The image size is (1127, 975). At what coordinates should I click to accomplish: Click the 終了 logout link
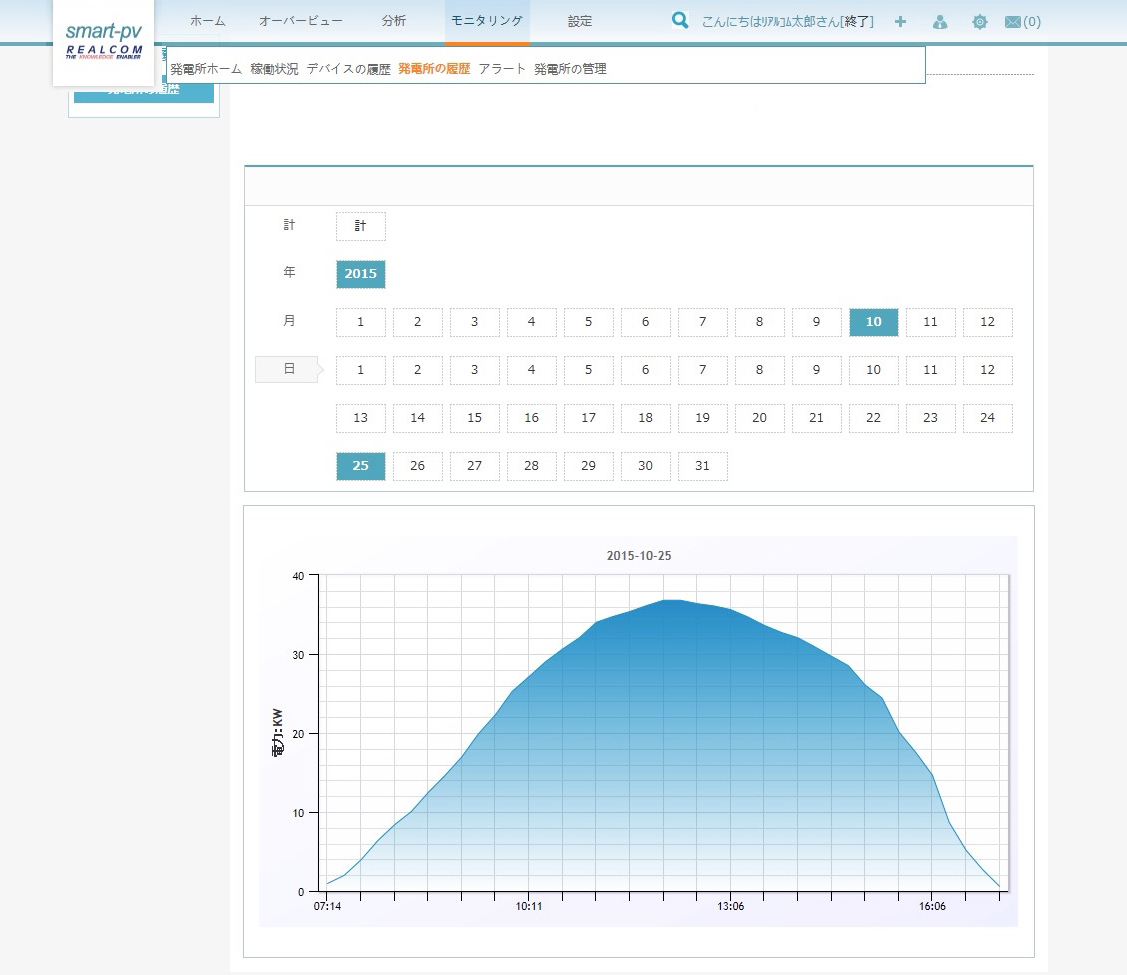pyautogui.click(x=857, y=22)
